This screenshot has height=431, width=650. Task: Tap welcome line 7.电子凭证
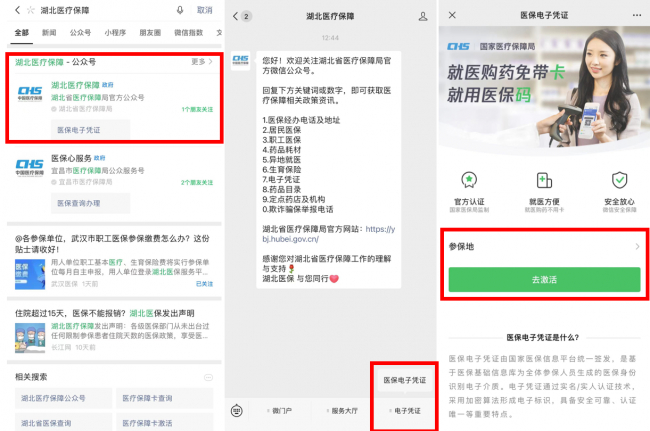tap(281, 179)
